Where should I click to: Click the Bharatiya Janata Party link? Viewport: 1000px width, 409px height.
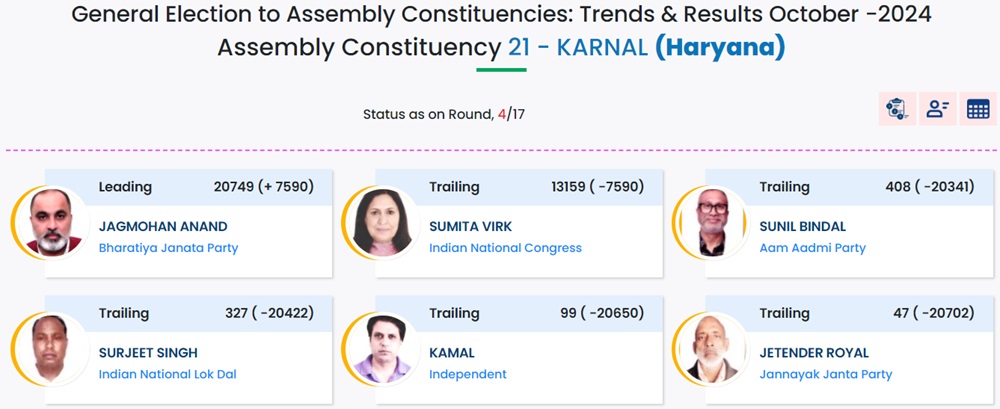pos(168,248)
